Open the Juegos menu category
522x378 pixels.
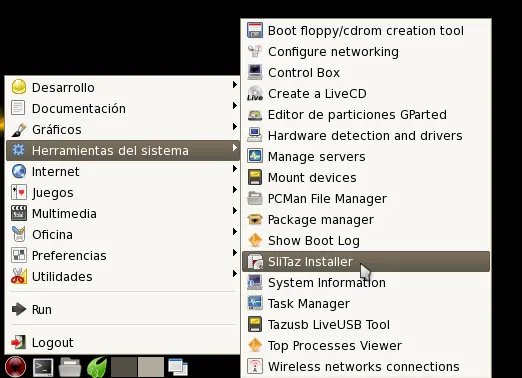[x=123, y=192]
